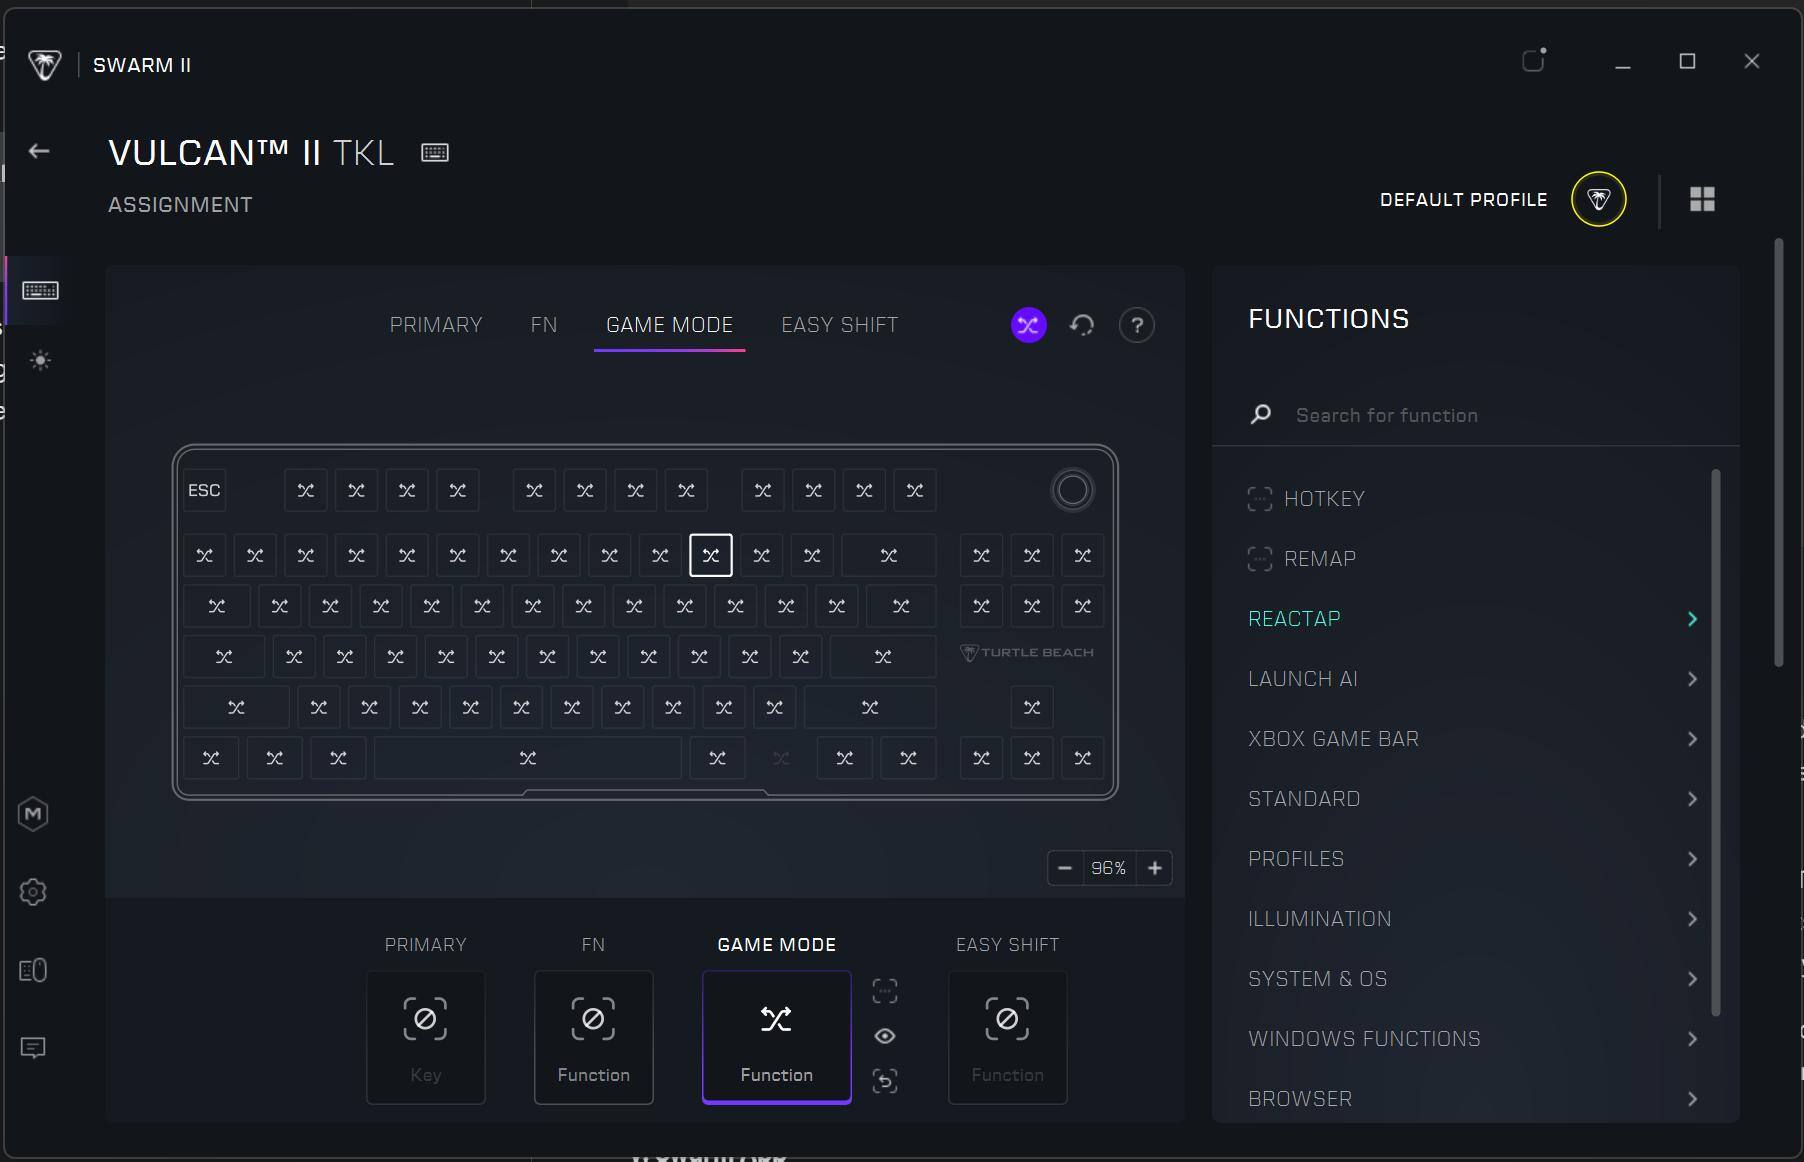Open the profile grid view icon
1804x1162 pixels.
pos(1702,199)
